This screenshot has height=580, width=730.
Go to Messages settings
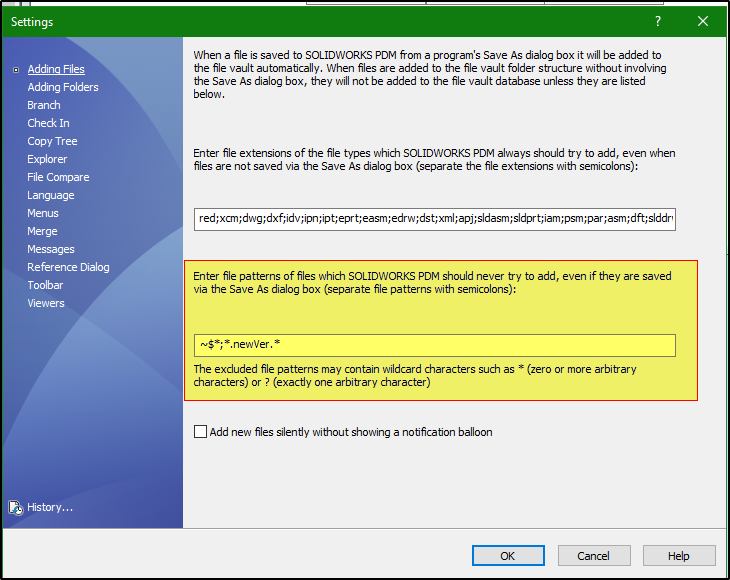51,250
